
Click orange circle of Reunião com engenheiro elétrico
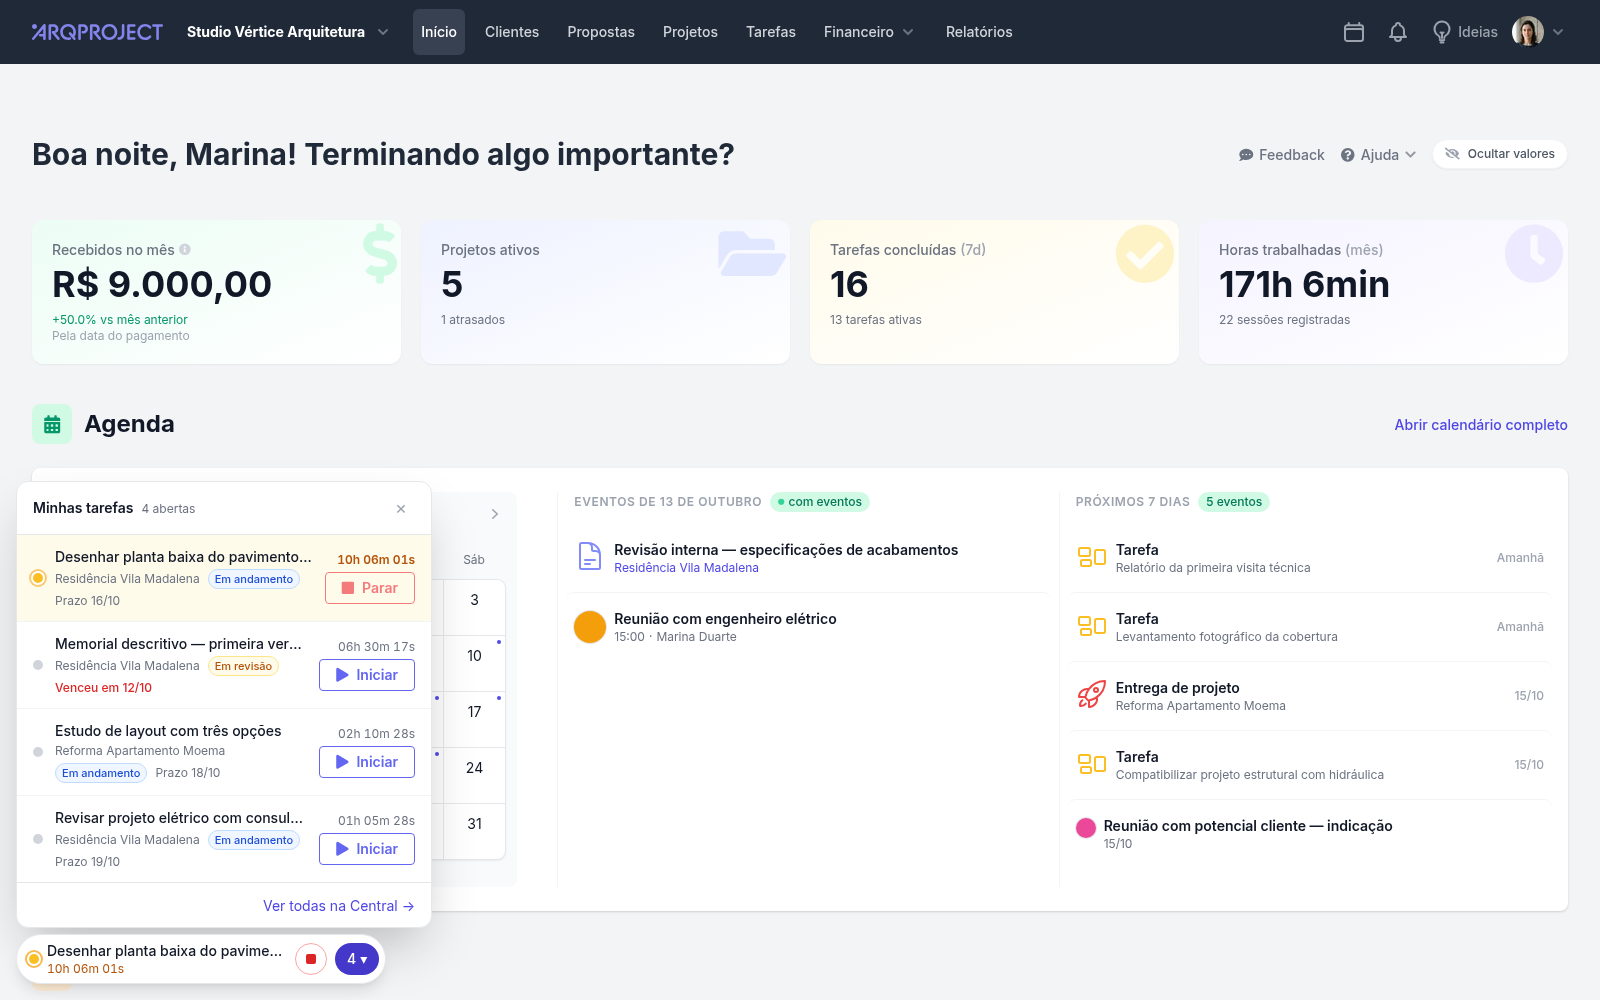590,627
